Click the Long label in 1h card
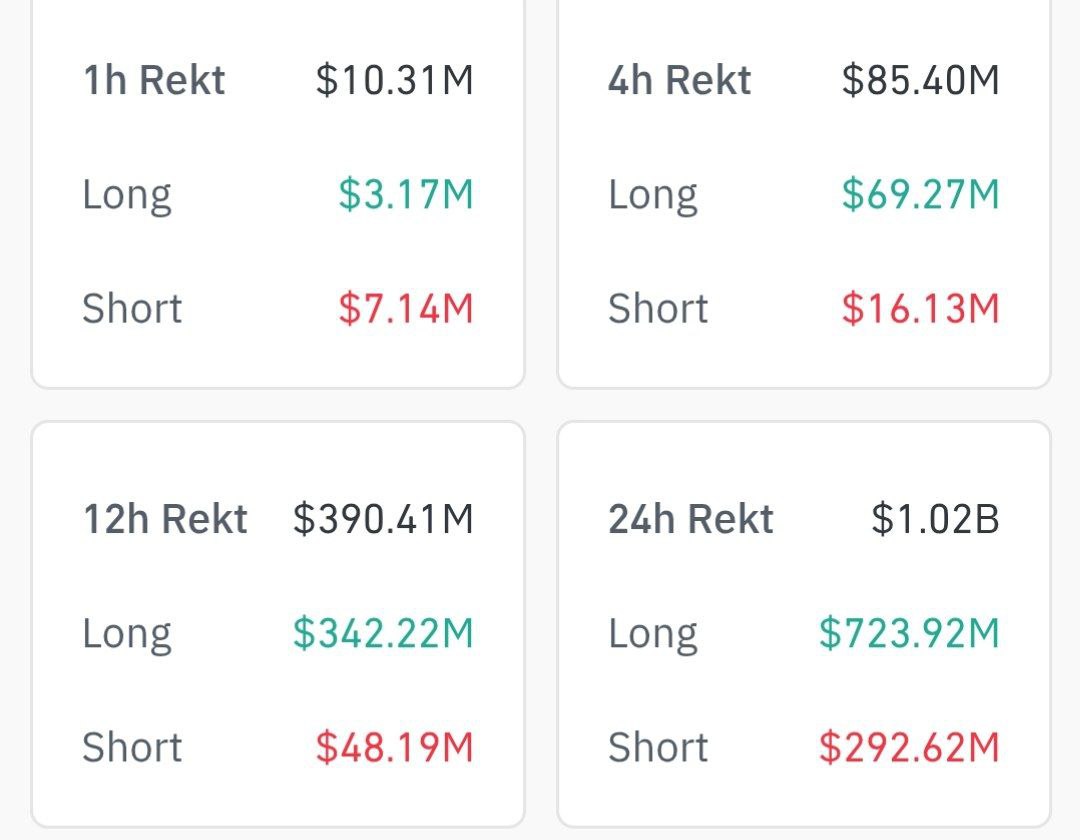This screenshot has height=840, width=1080. click(x=127, y=194)
